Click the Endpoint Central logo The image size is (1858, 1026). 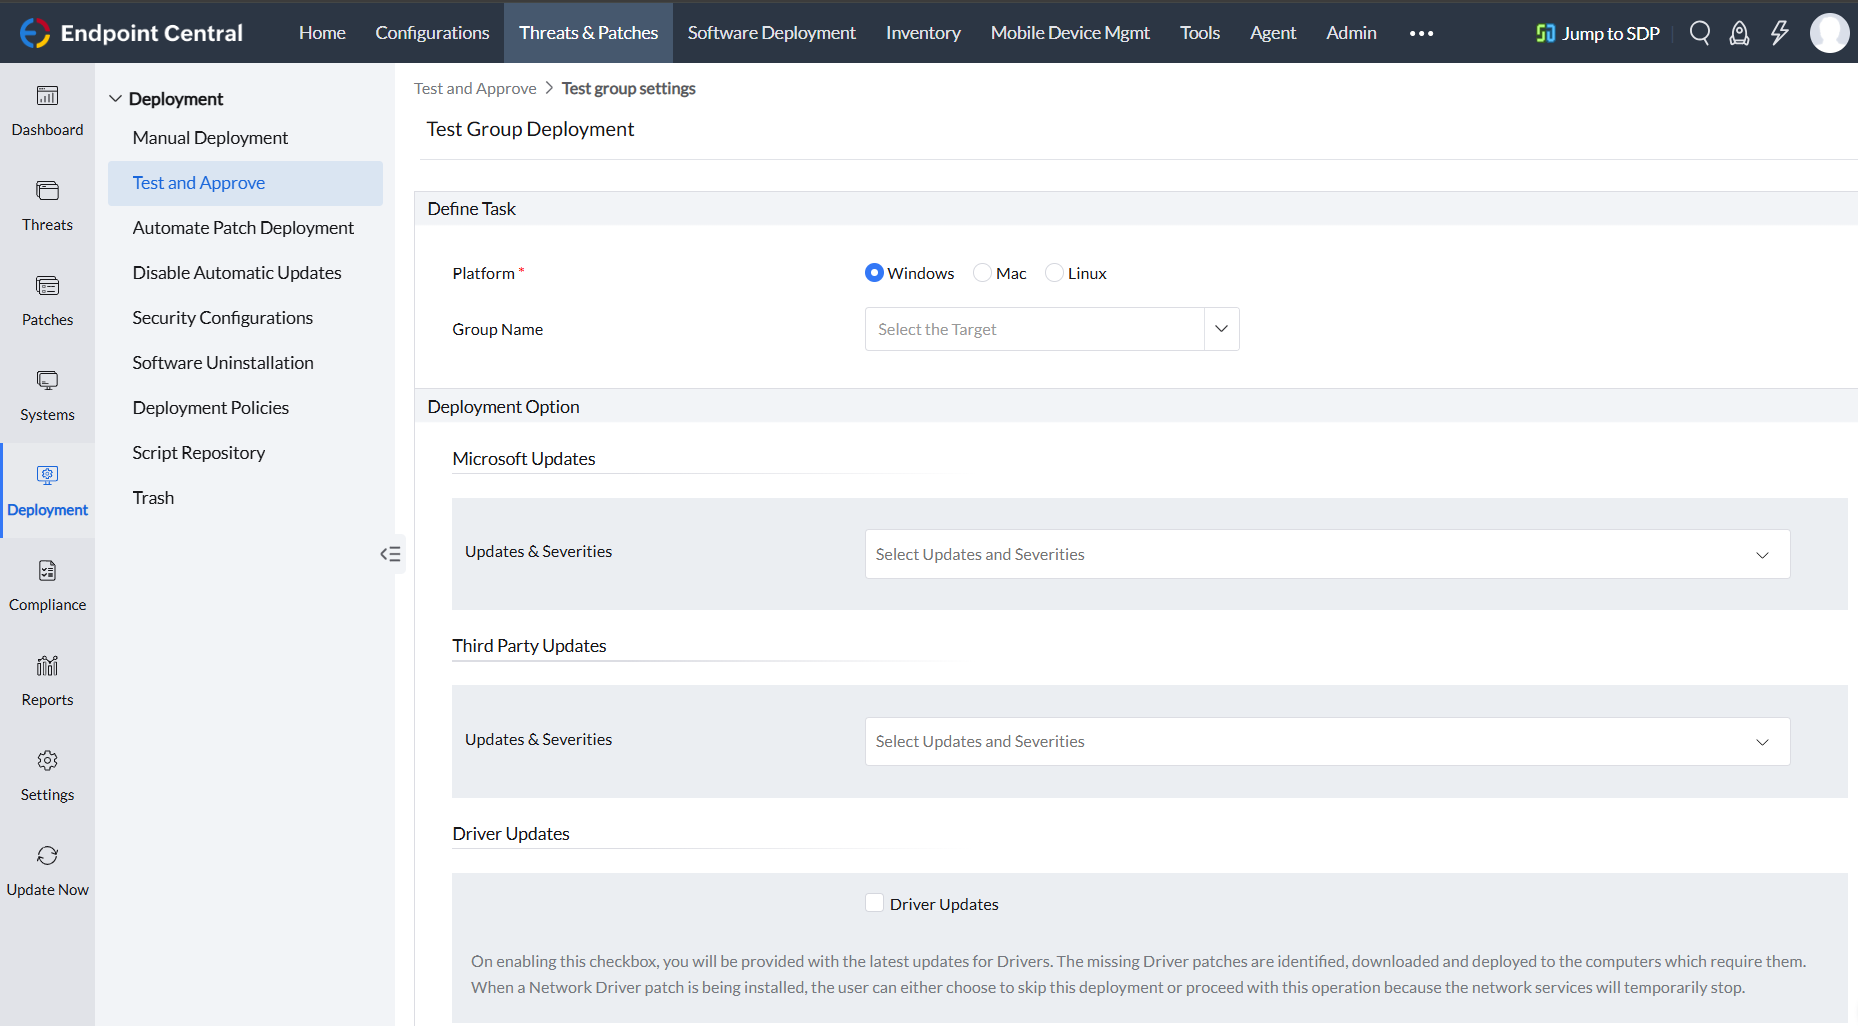(131, 33)
